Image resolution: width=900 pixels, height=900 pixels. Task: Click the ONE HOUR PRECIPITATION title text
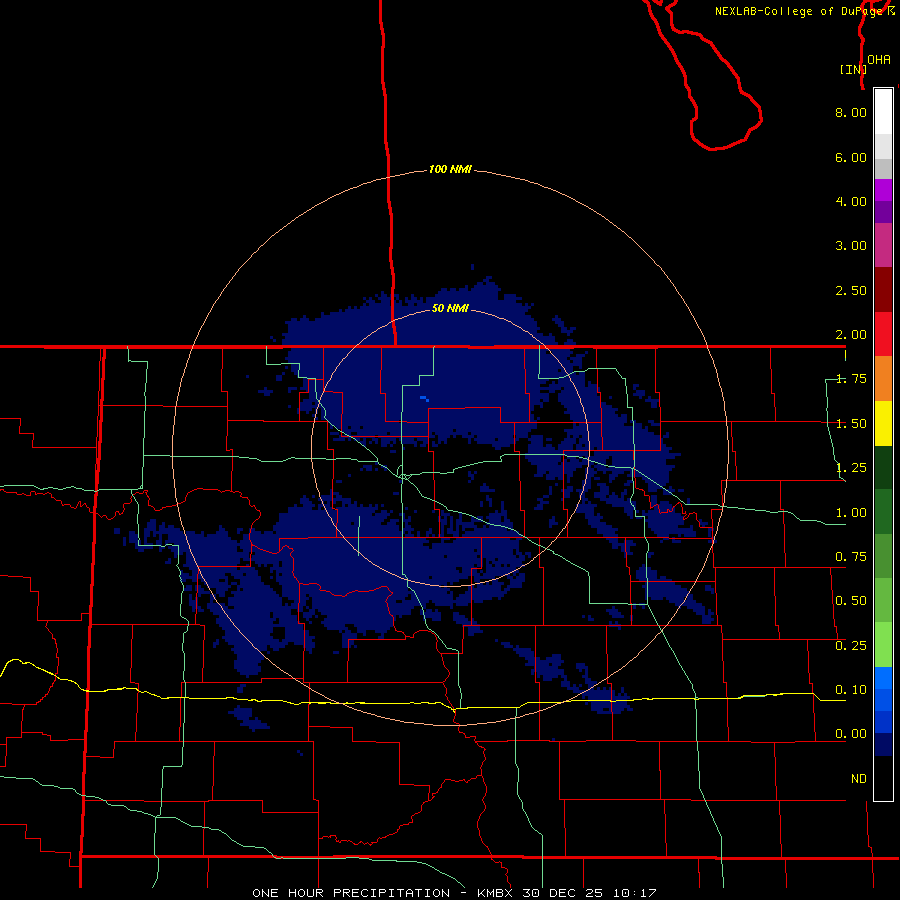click(x=351, y=893)
